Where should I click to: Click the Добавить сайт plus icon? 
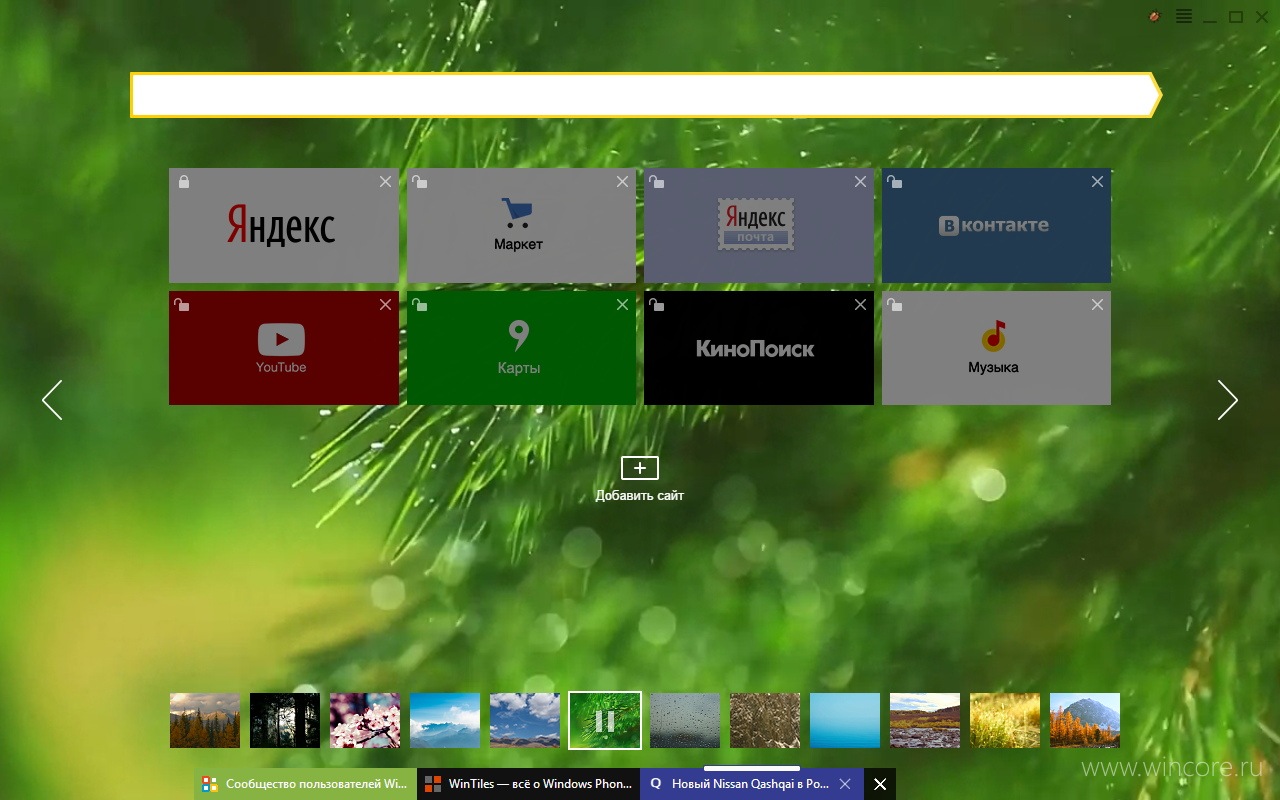tap(640, 467)
